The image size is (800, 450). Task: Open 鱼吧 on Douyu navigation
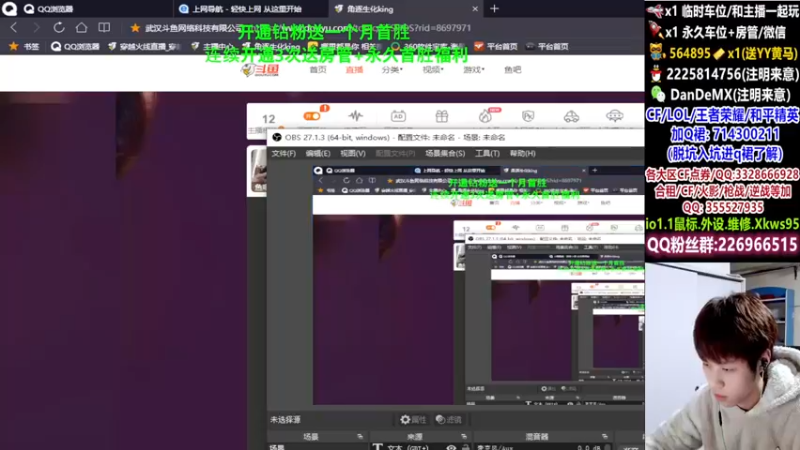tap(512, 70)
